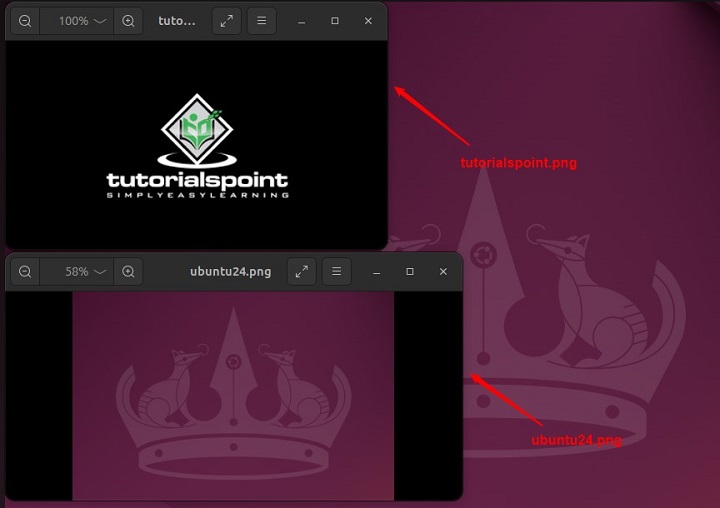Minimize the ubuntu24.png viewer window
The height and width of the screenshot is (508, 720).
click(x=377, y=272)
